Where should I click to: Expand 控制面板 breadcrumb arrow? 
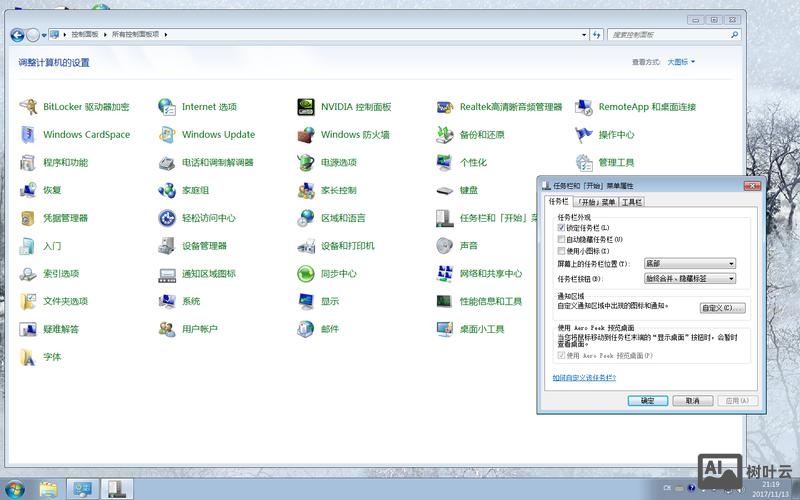[x=105, y=35]
